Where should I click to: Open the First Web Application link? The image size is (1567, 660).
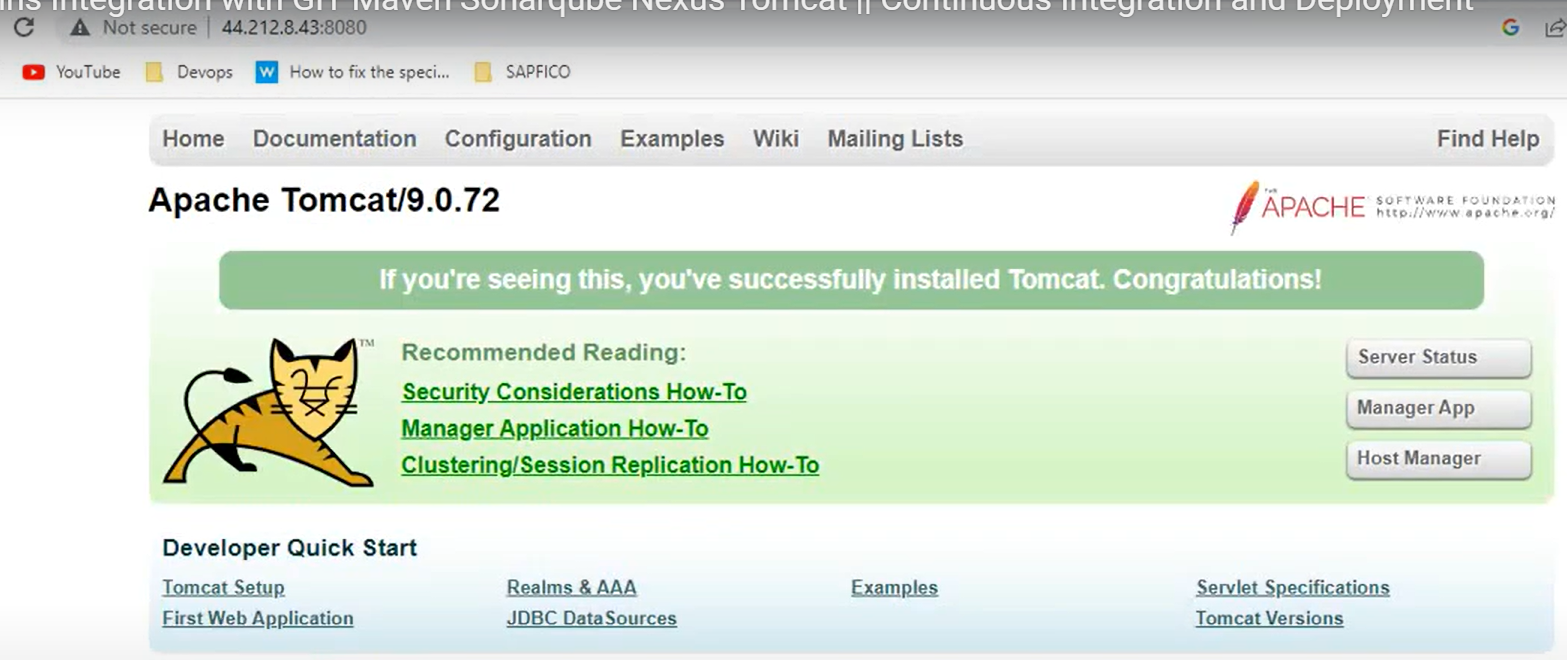(258, 619)
